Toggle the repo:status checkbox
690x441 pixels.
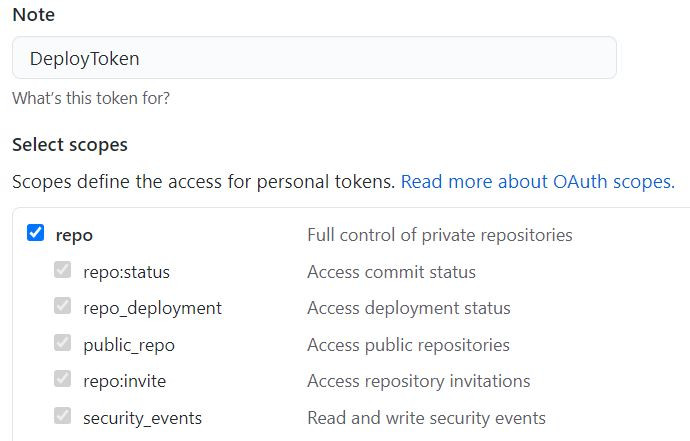(x=63, y=271)
